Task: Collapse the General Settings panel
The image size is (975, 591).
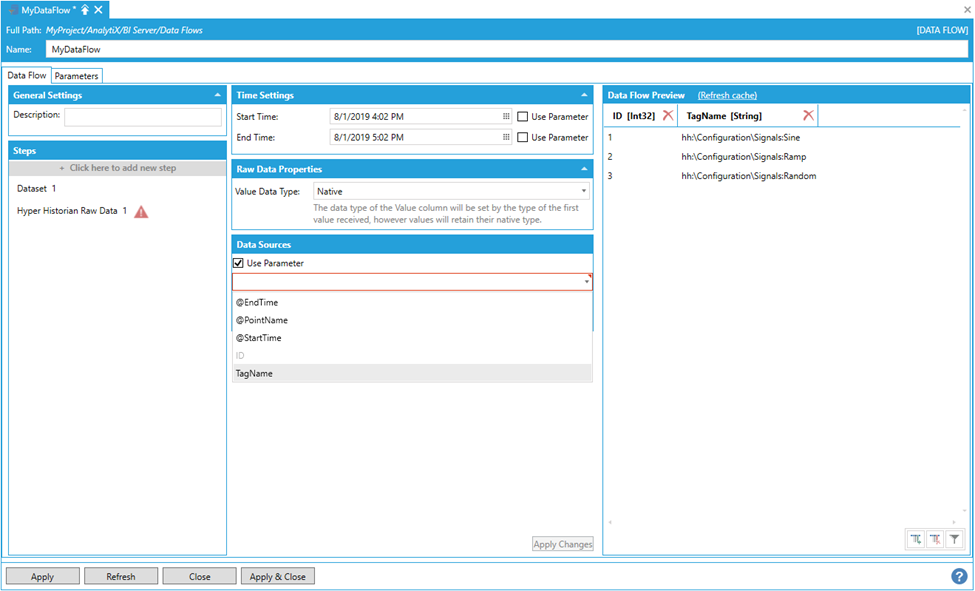Action: tap(217, 95)
